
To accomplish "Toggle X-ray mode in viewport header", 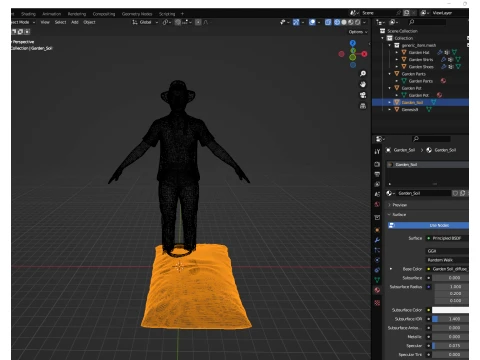I will click(328, 22).
